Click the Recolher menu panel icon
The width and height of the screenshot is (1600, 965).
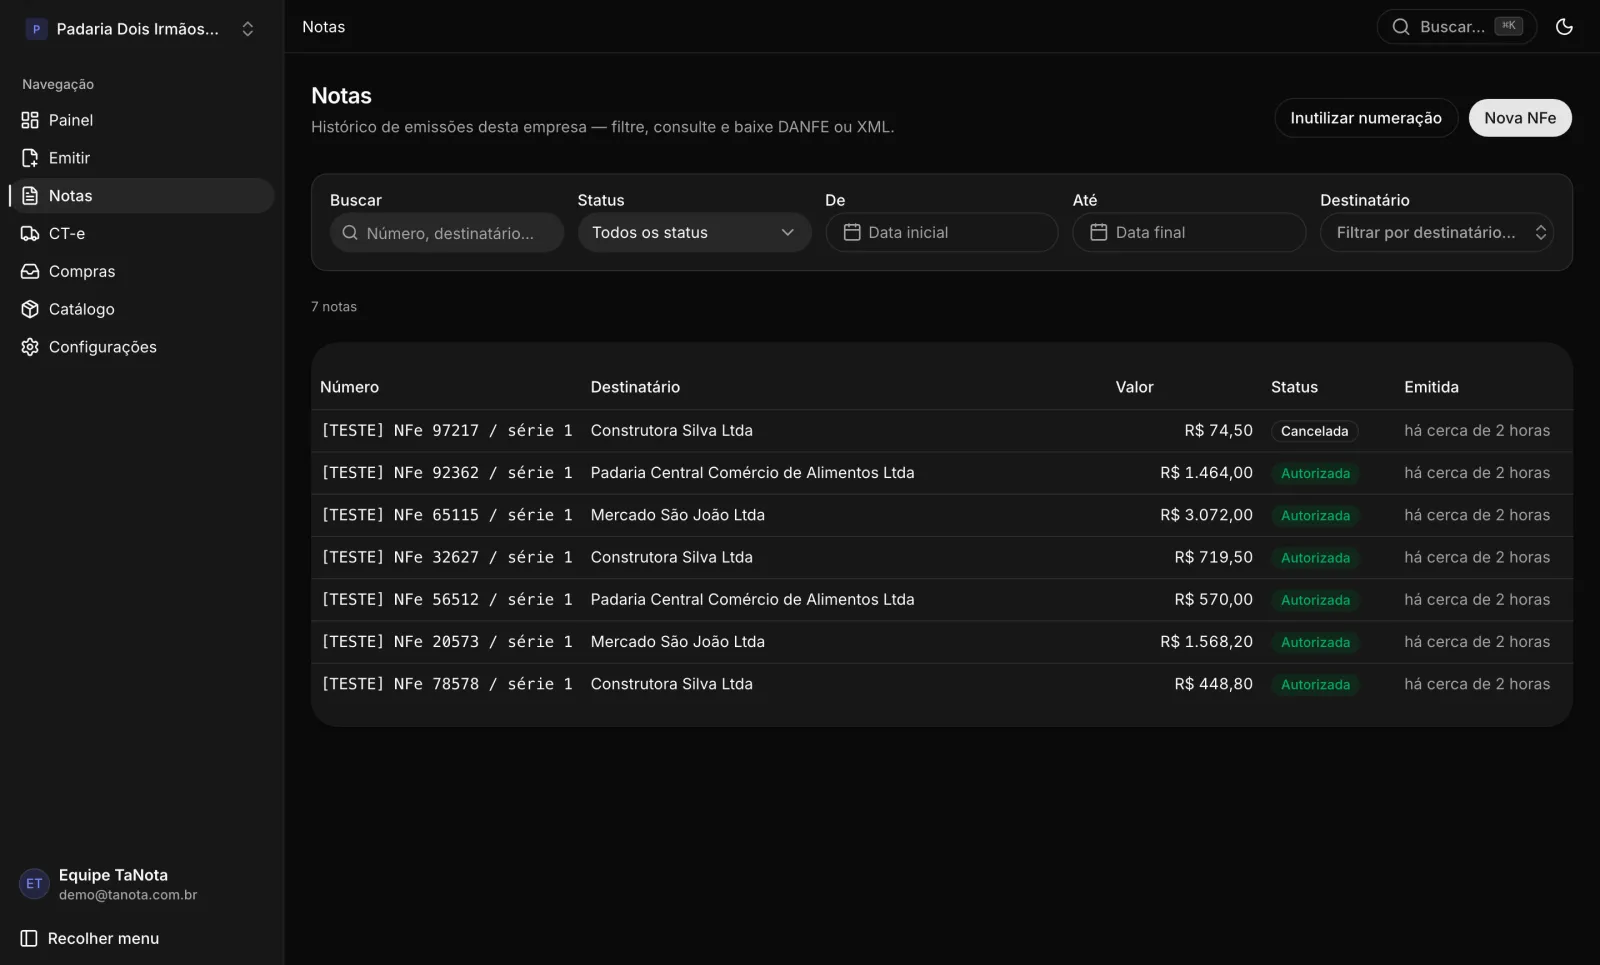[x=29, y=939]
